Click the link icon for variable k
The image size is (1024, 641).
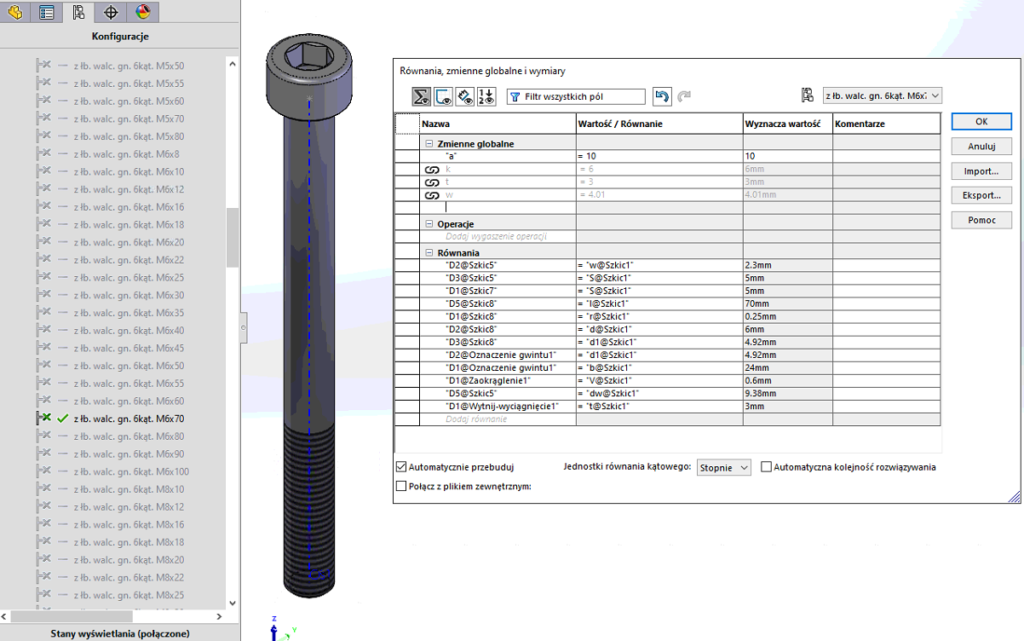pos(432,170)
